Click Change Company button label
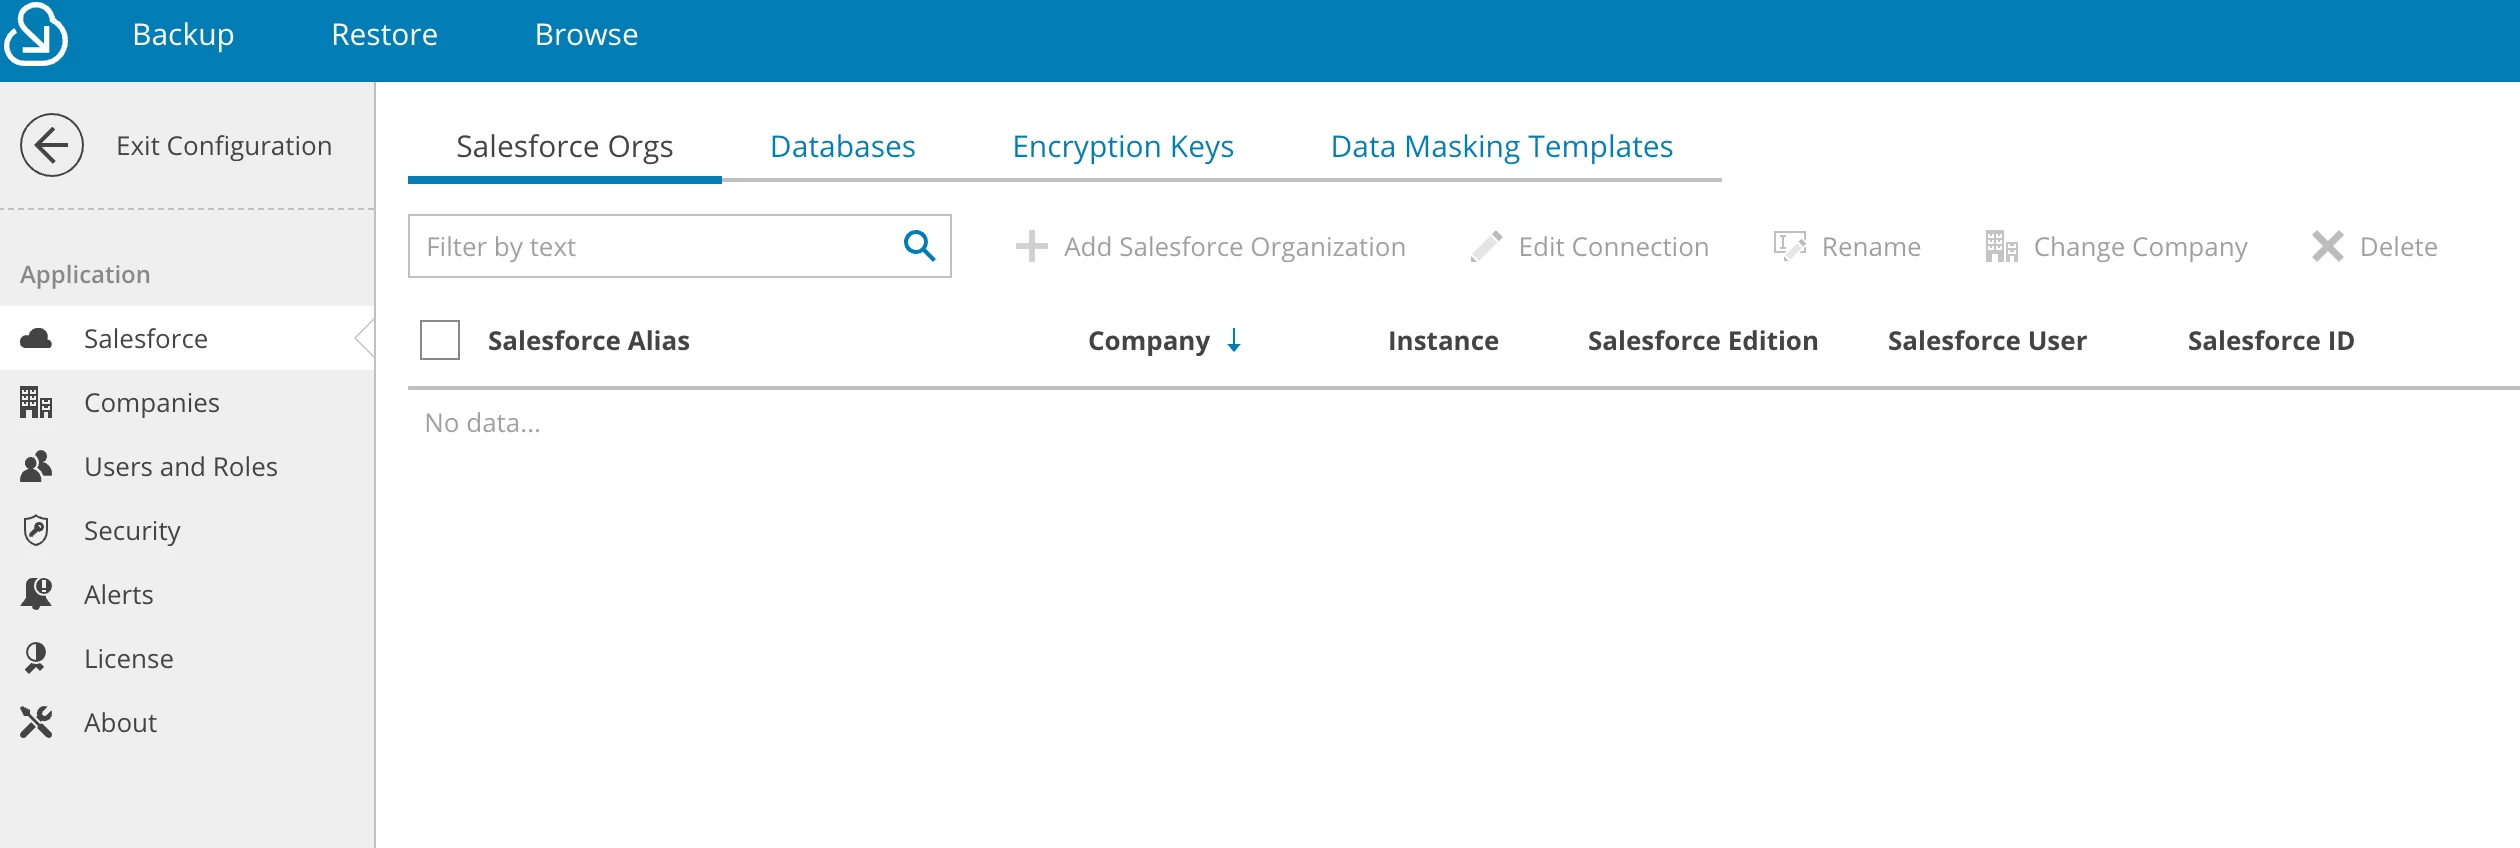The width and height of the screenshot is (2520, 848). [2140, 247]
